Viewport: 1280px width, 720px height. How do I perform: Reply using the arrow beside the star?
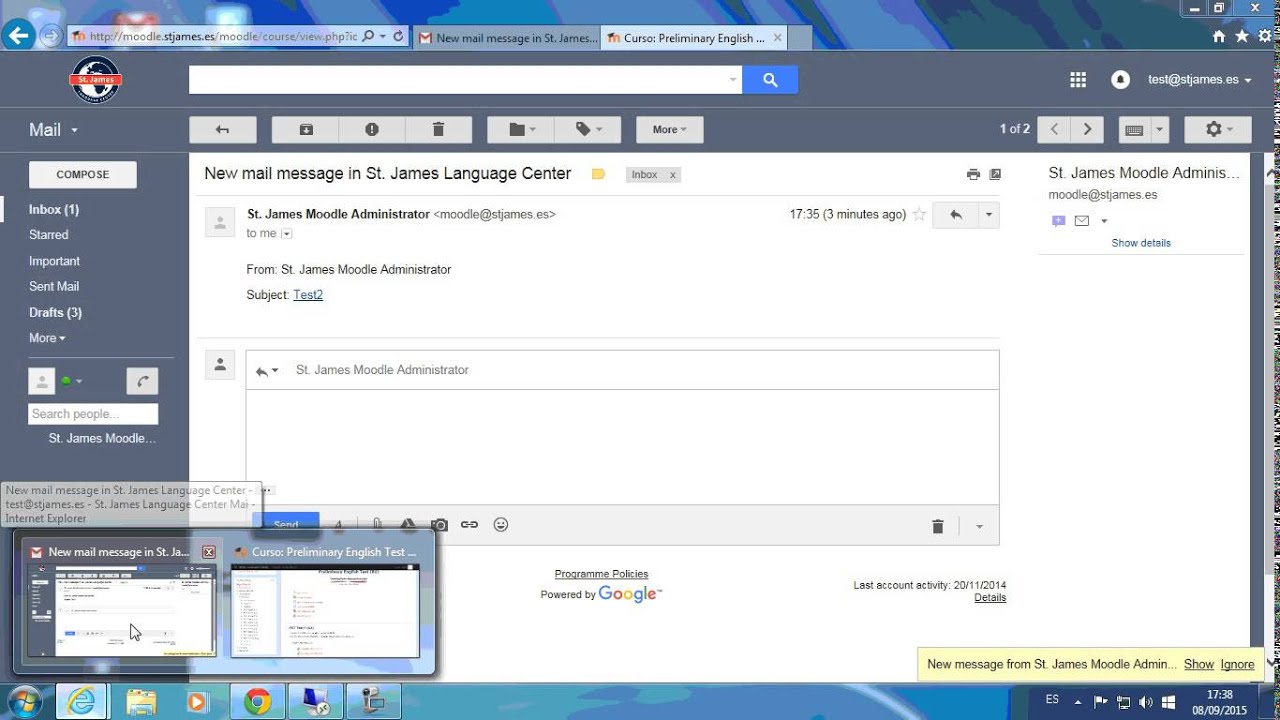[956, 214]
